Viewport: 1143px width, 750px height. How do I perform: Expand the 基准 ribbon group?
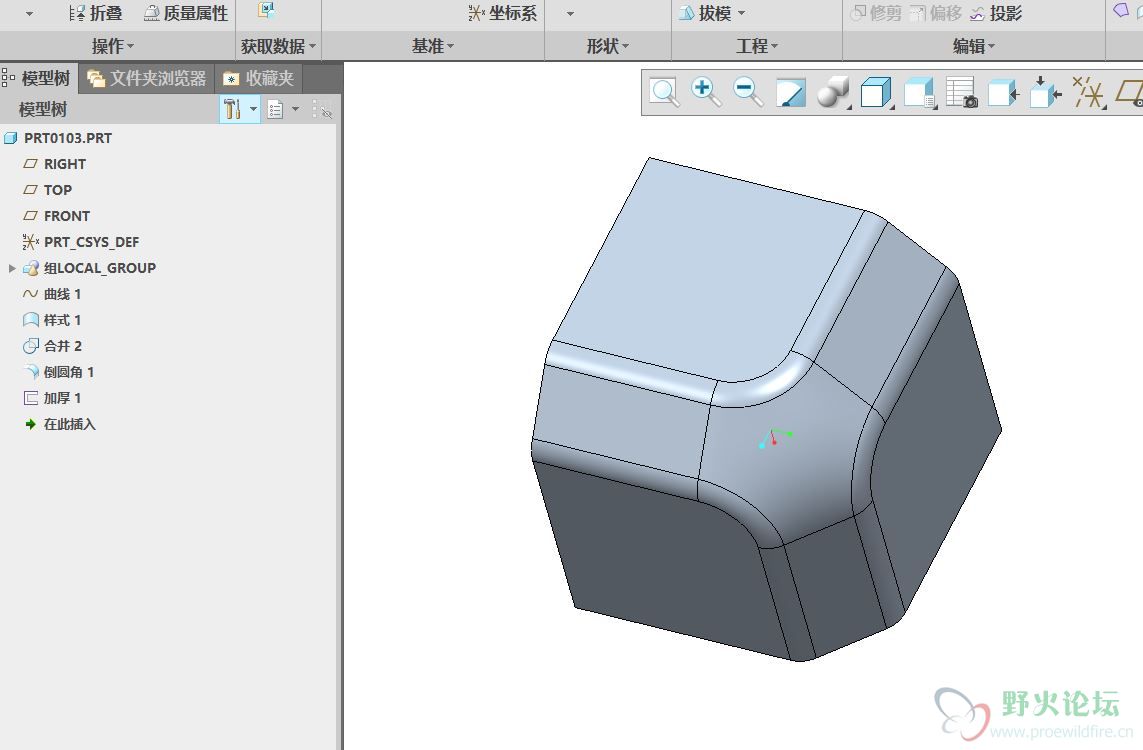pyautogui.click(x=433, y=46)
